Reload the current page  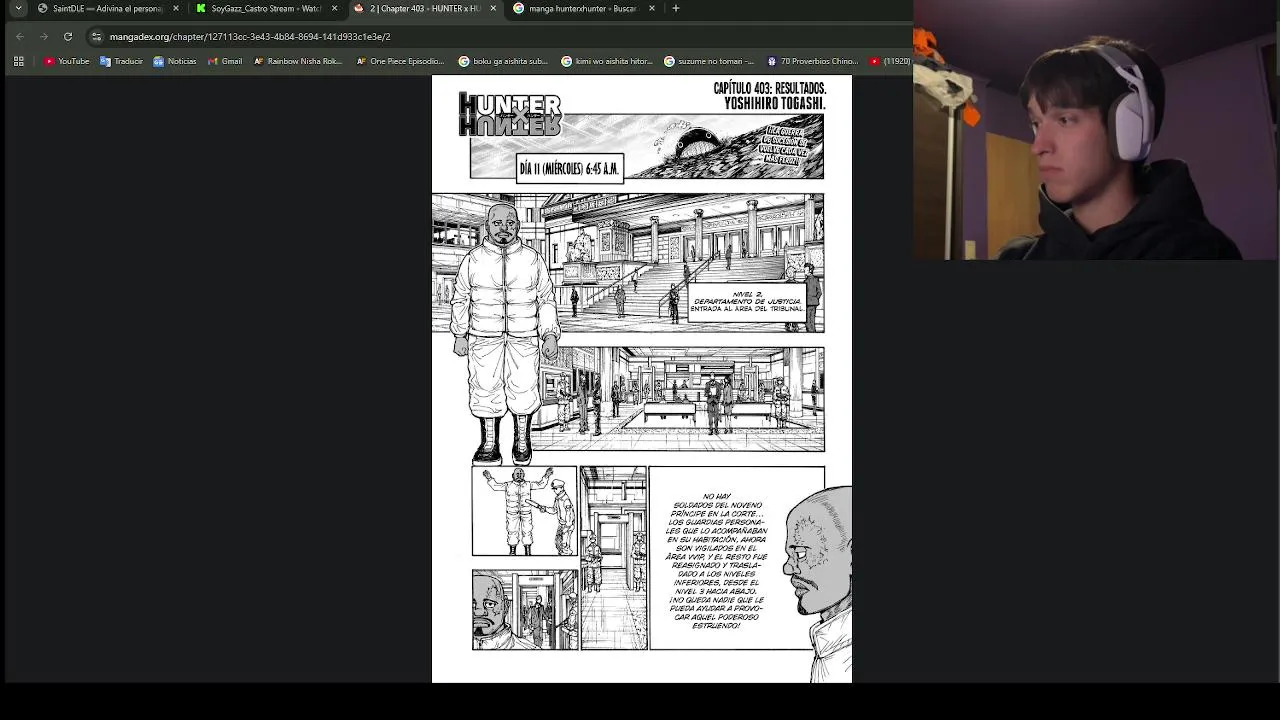click(68, 36)
